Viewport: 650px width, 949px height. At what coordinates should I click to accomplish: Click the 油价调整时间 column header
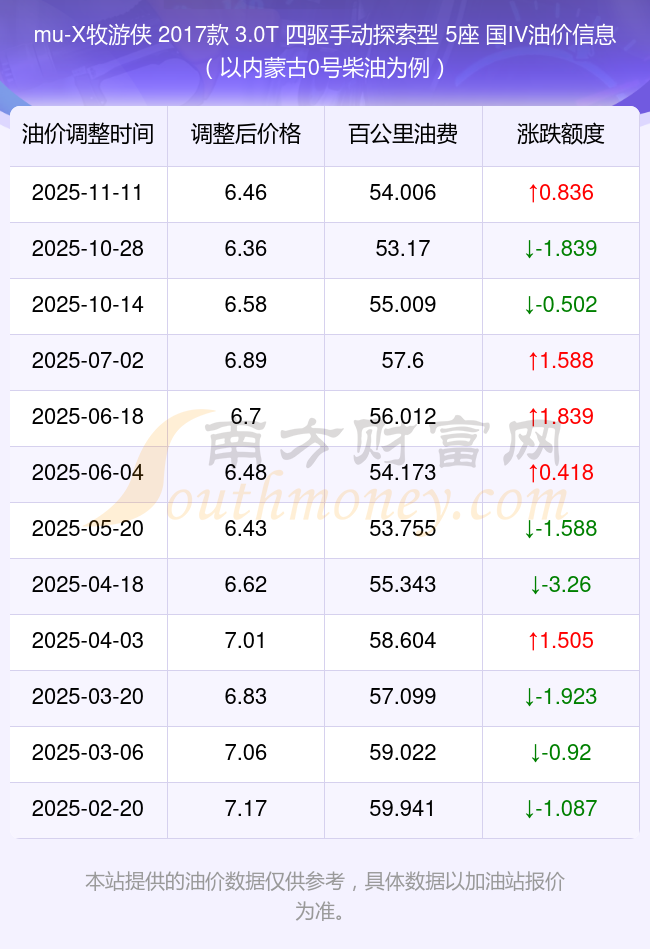(88, 134)
